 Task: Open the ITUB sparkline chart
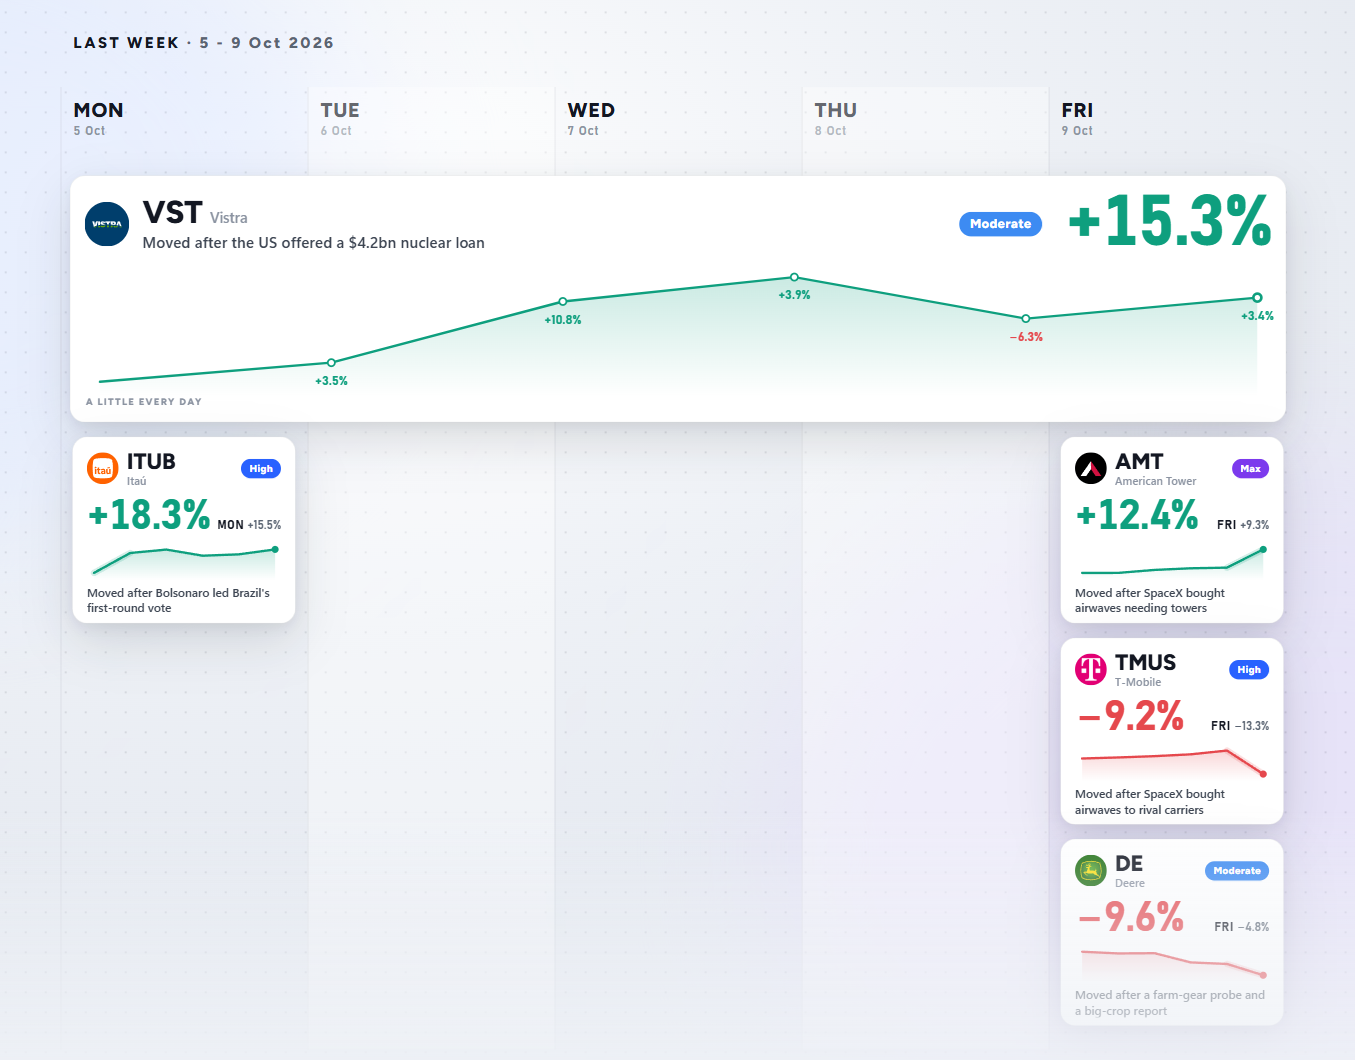(184, 560)
